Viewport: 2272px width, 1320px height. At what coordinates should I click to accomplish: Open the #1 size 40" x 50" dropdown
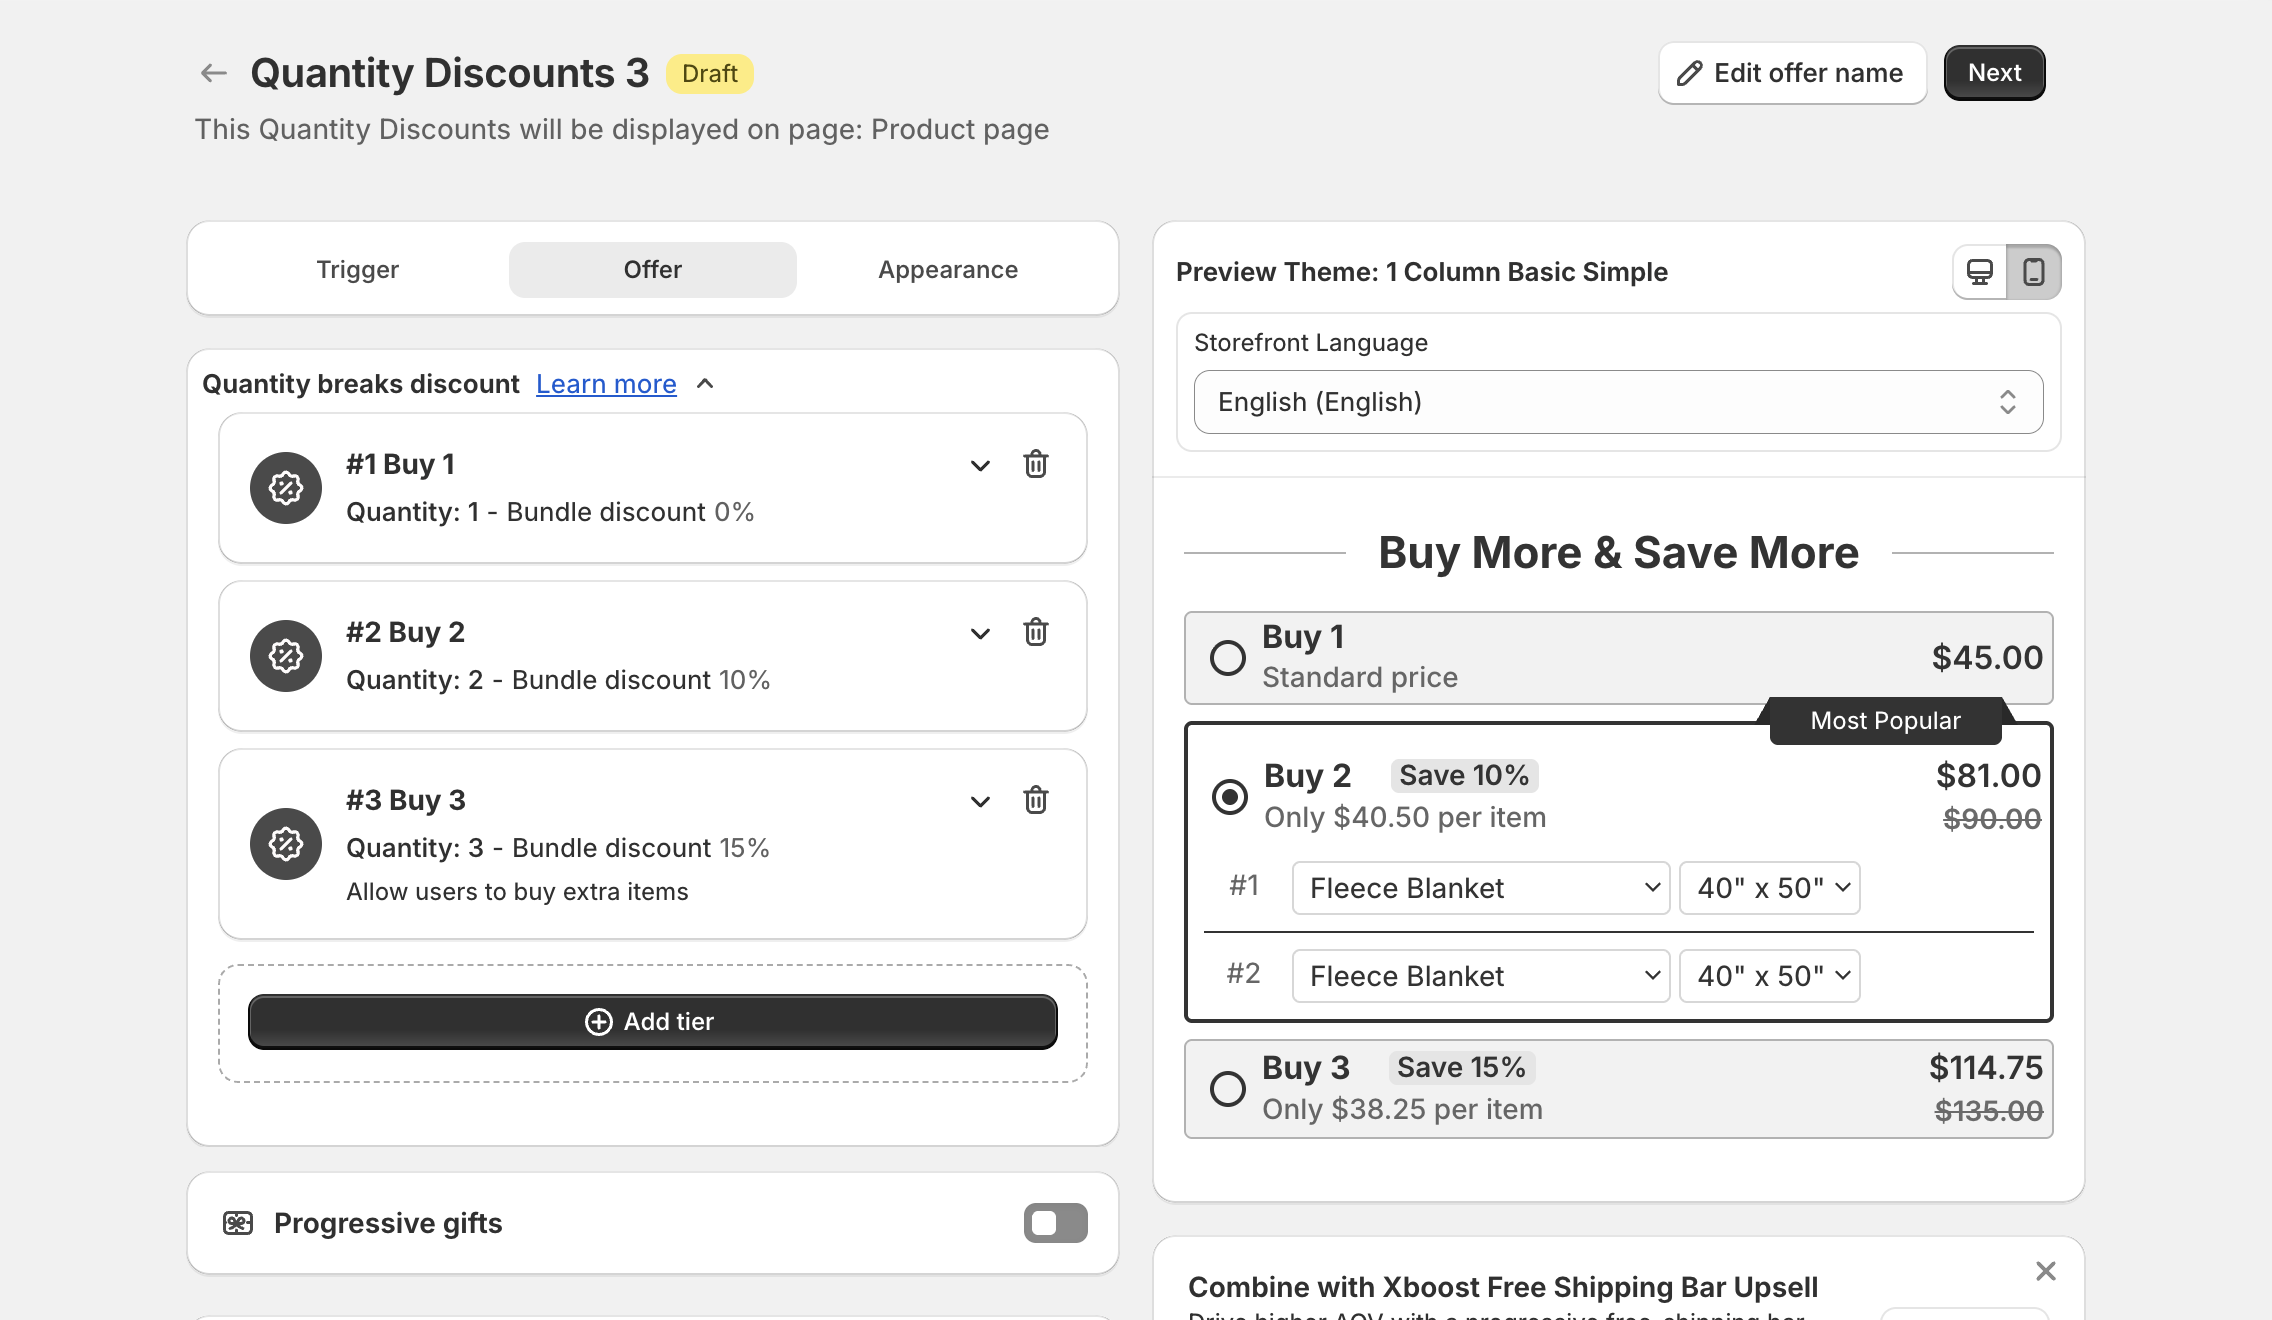(x=1770, y=888)
